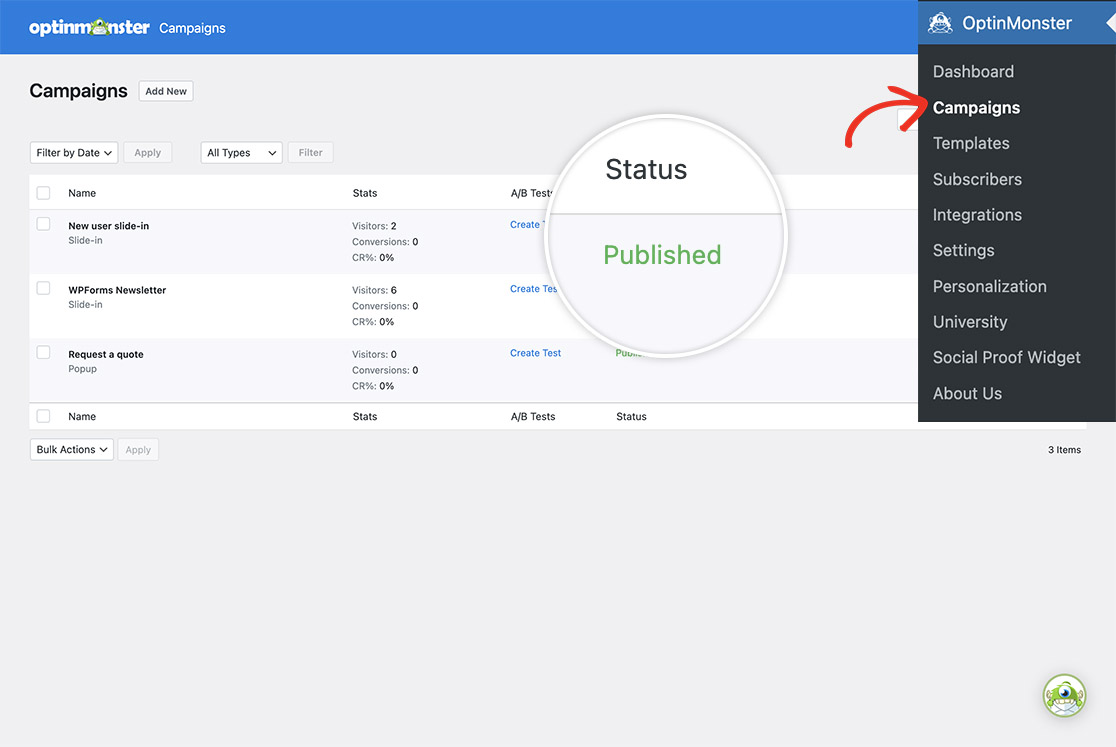The width and height of the screenshot is (1116, 747).
Task: Click the 3 Items count text
Action: (x=1064, y=450)
